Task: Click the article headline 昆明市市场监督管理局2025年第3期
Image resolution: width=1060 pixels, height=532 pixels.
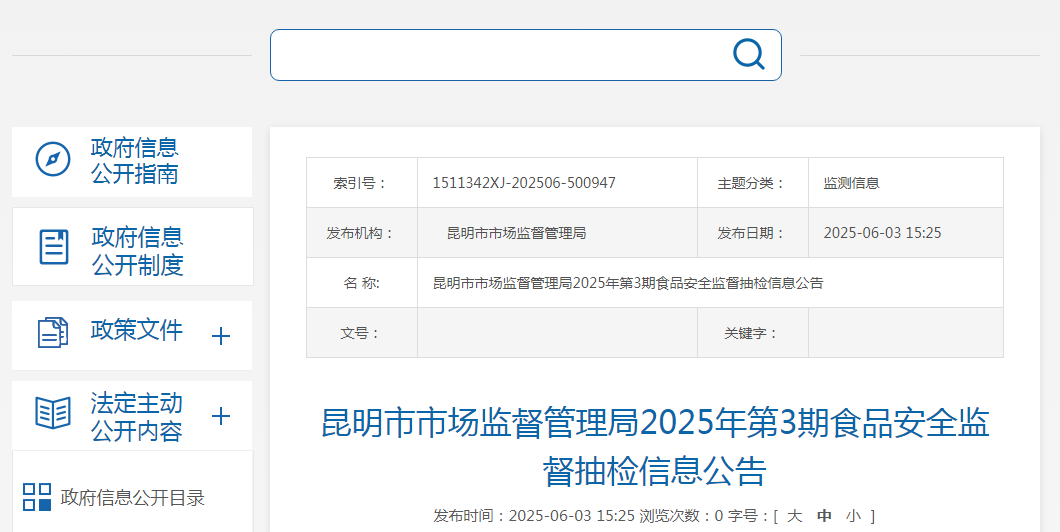Action: tap(654, 447)
